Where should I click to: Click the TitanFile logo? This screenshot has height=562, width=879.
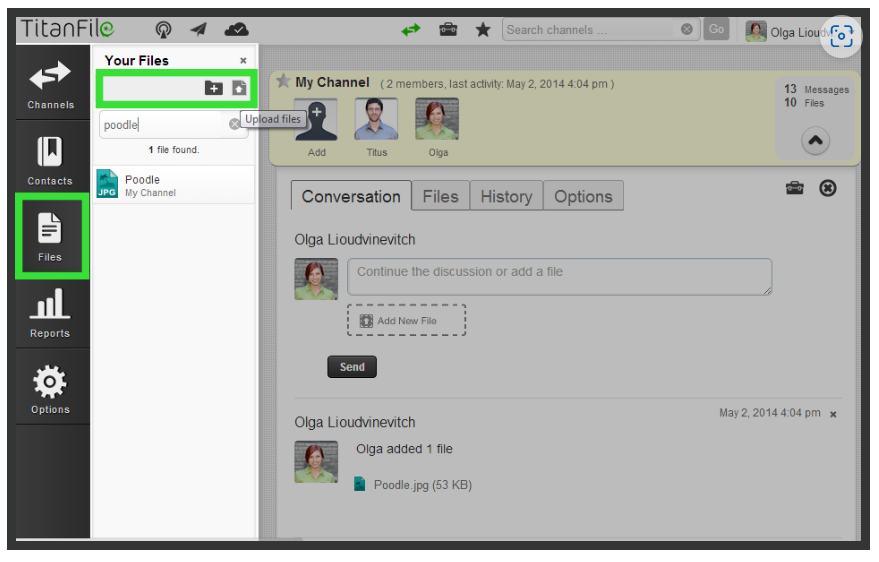67,28
